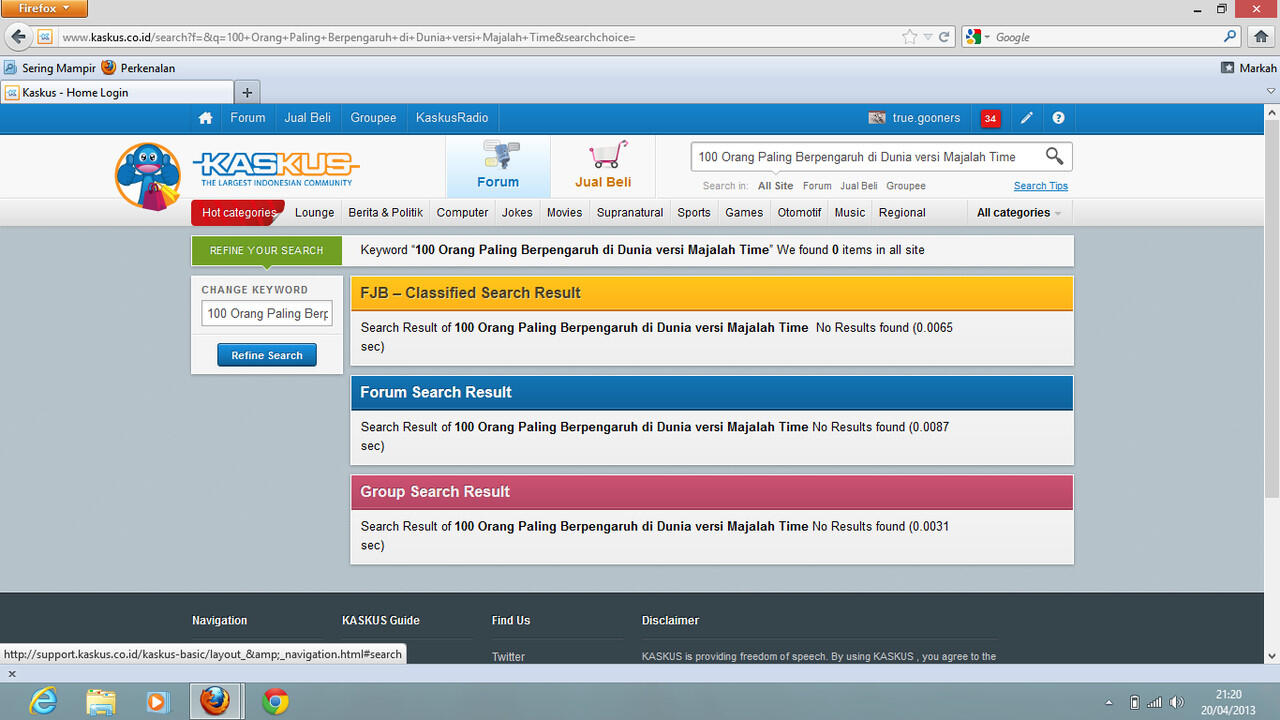The width and height of the screenshot is (1280, 720).
Task: Open the Sering Mampir bookmark
Action: pos(50,68)
